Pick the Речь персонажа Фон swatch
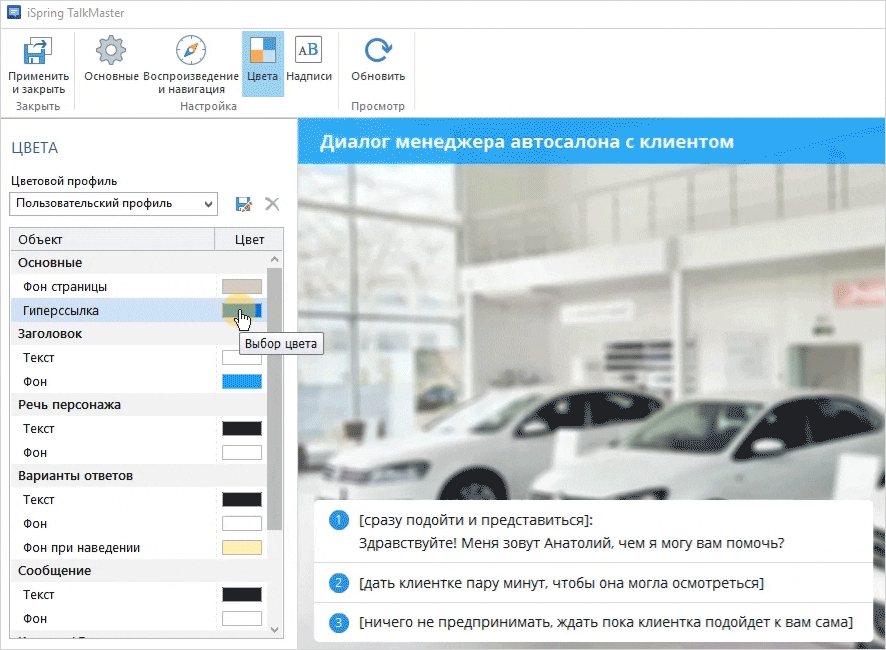 click(x=242, y=452)
